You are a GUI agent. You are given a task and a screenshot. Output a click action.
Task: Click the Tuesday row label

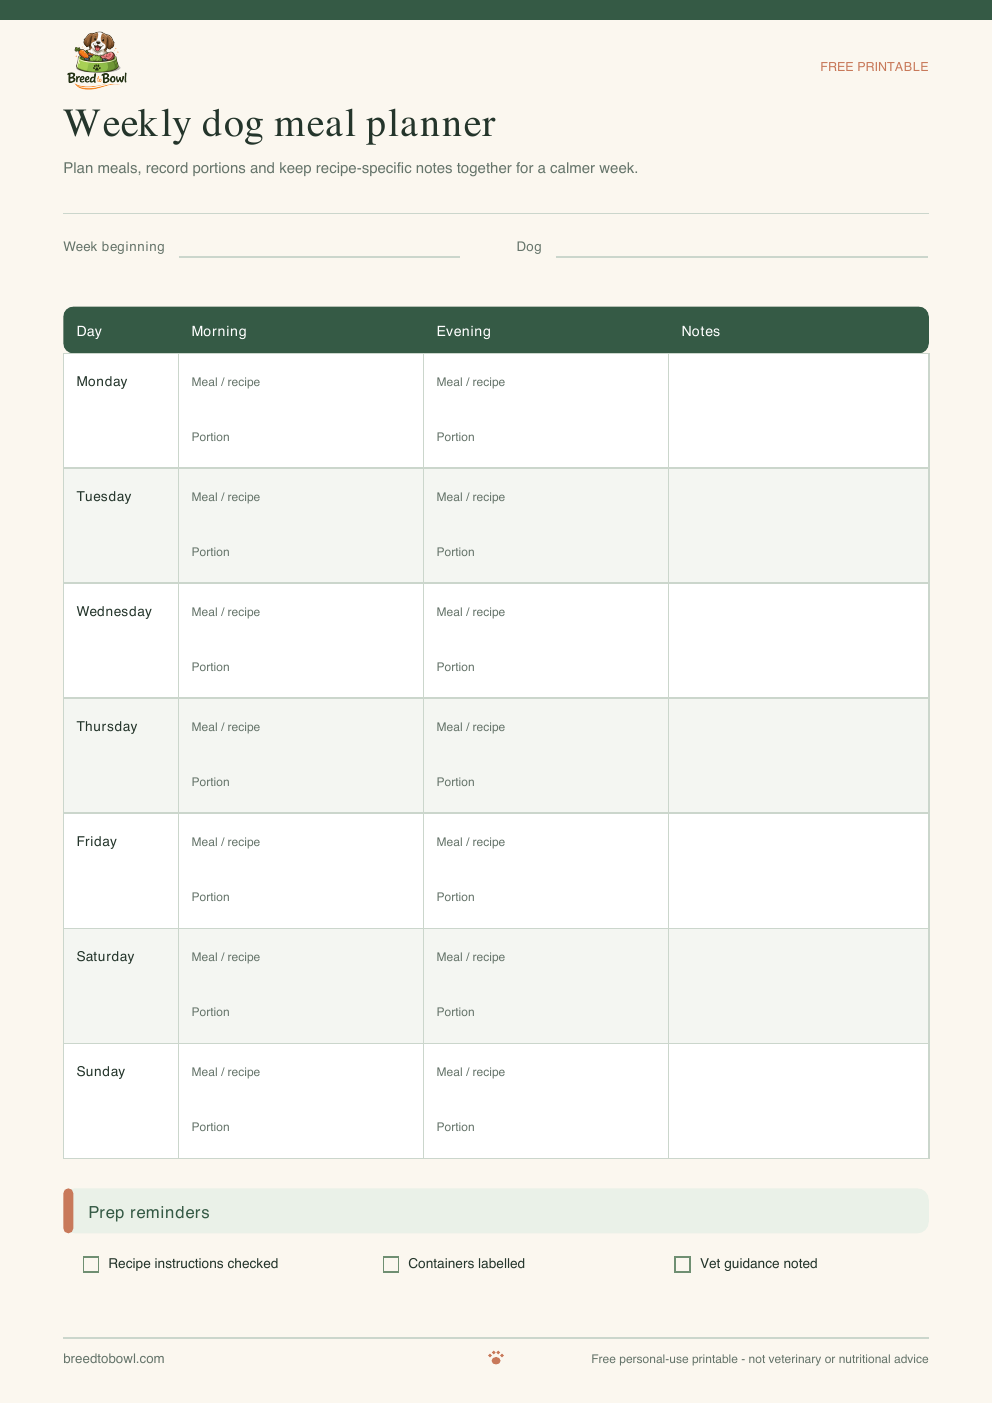104,496
